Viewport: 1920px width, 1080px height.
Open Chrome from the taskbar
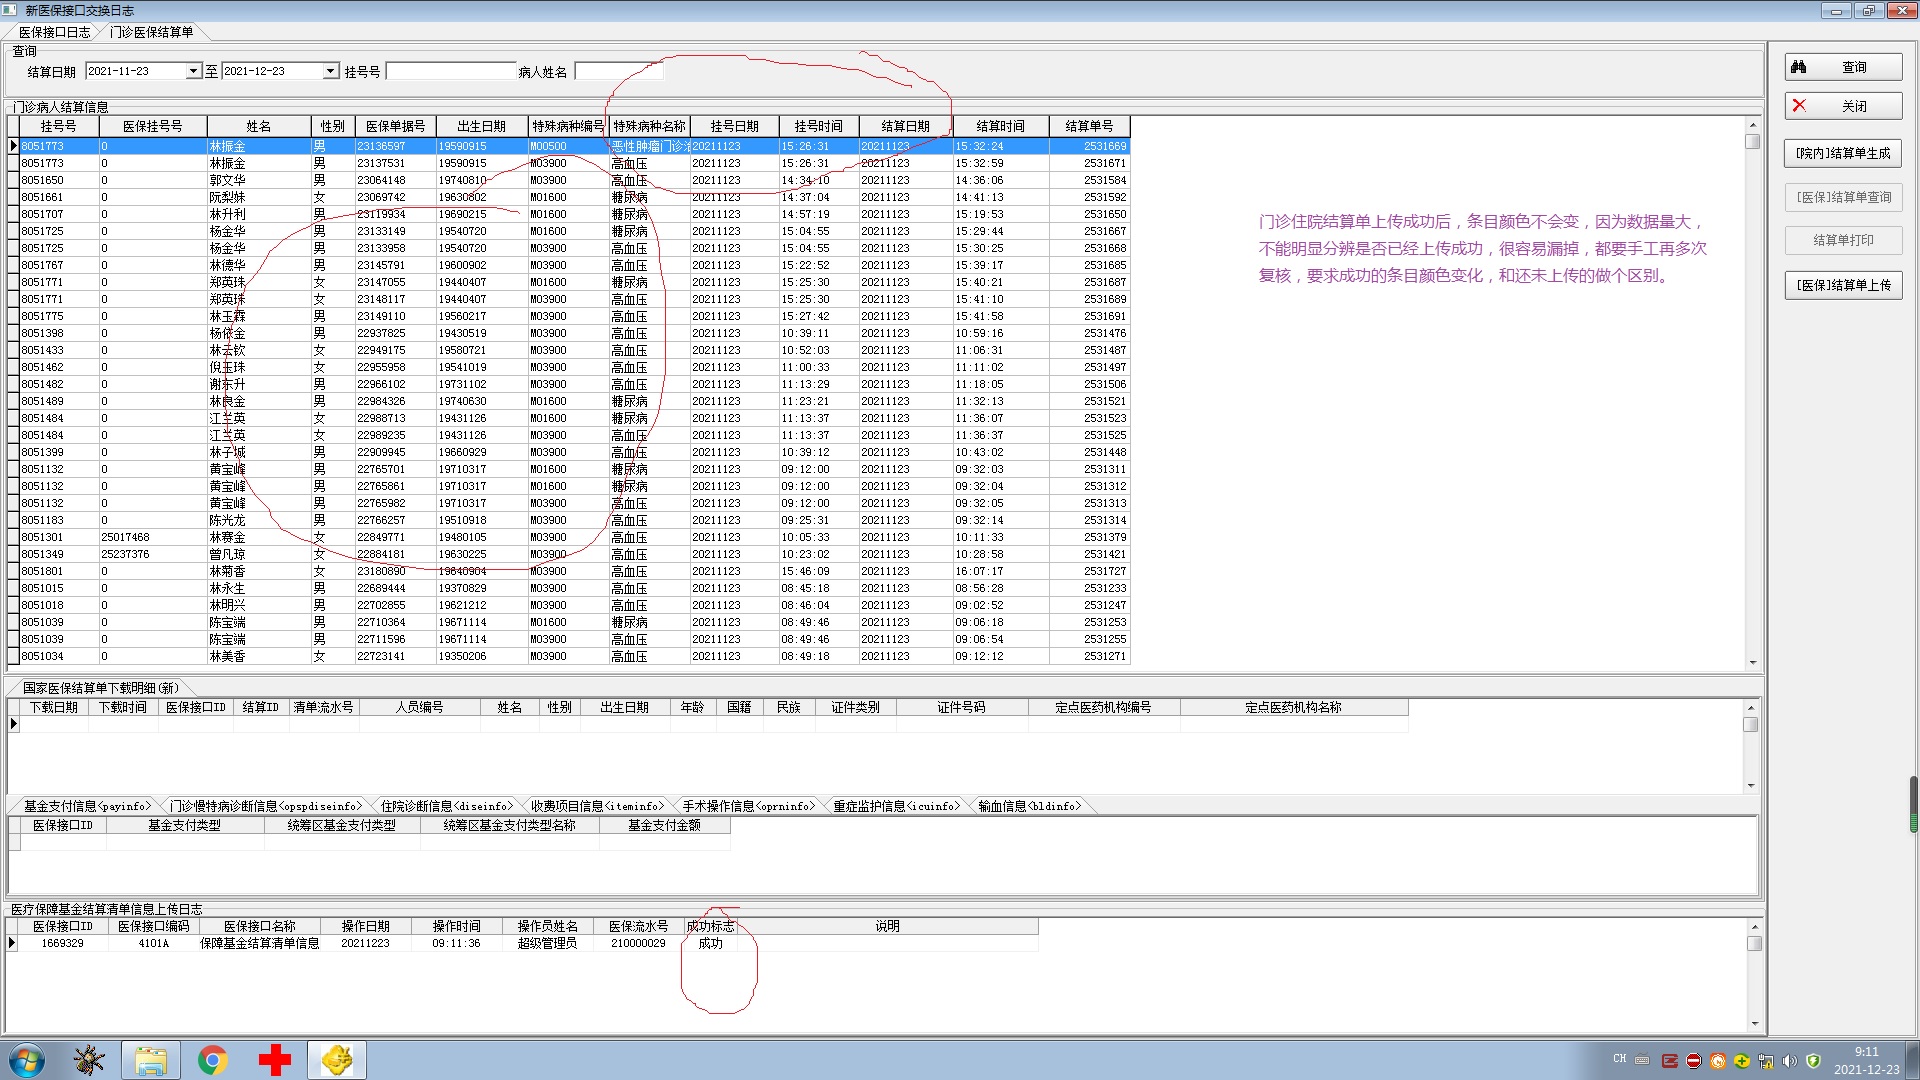click(212, 1060)
